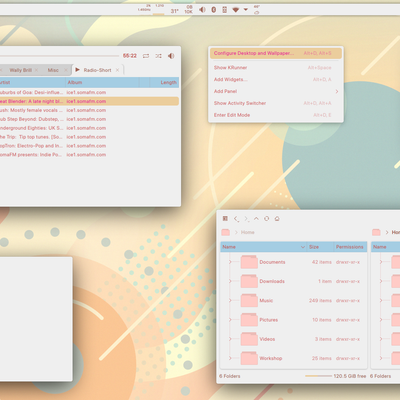Choose Show KRunner from the context menu
The width and height of the screenshot is (400, 400).
click(276, 68)
